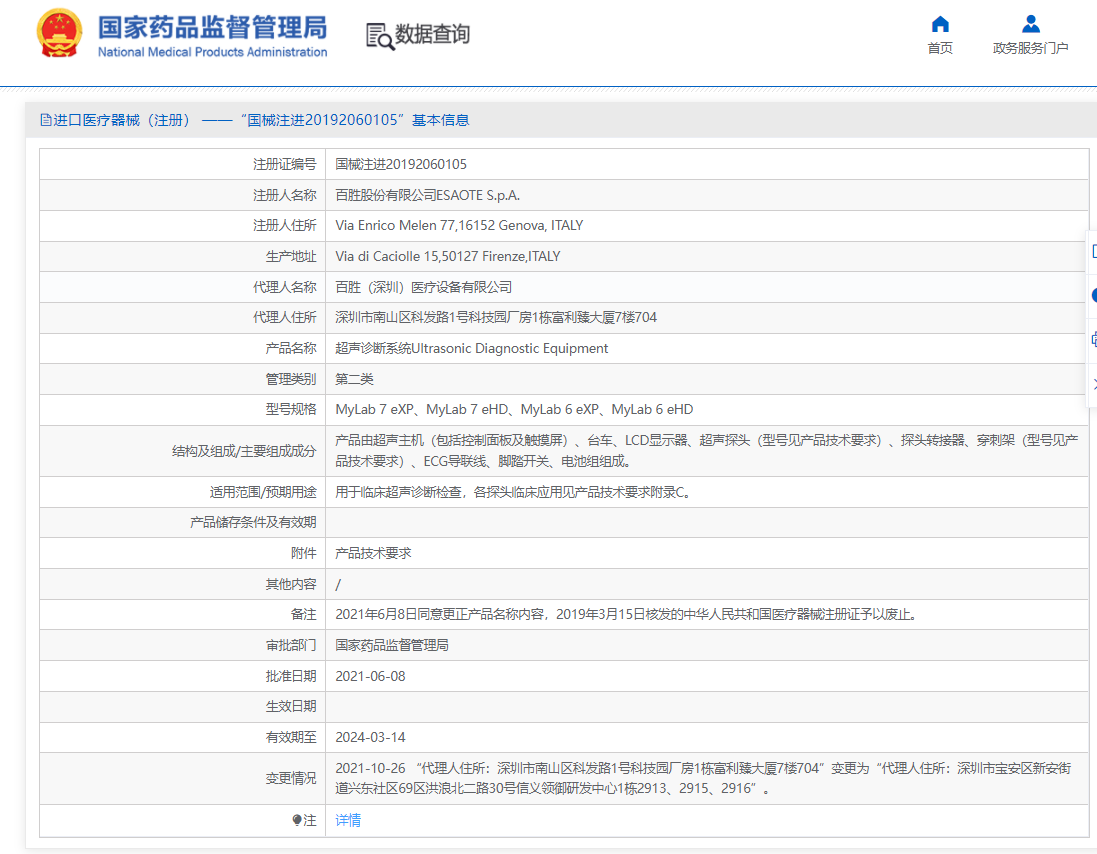Go to 首页 via the house icon
The height and width of the screenshot is (854, 1097).
pyautogui.click(x=940, y=24)
